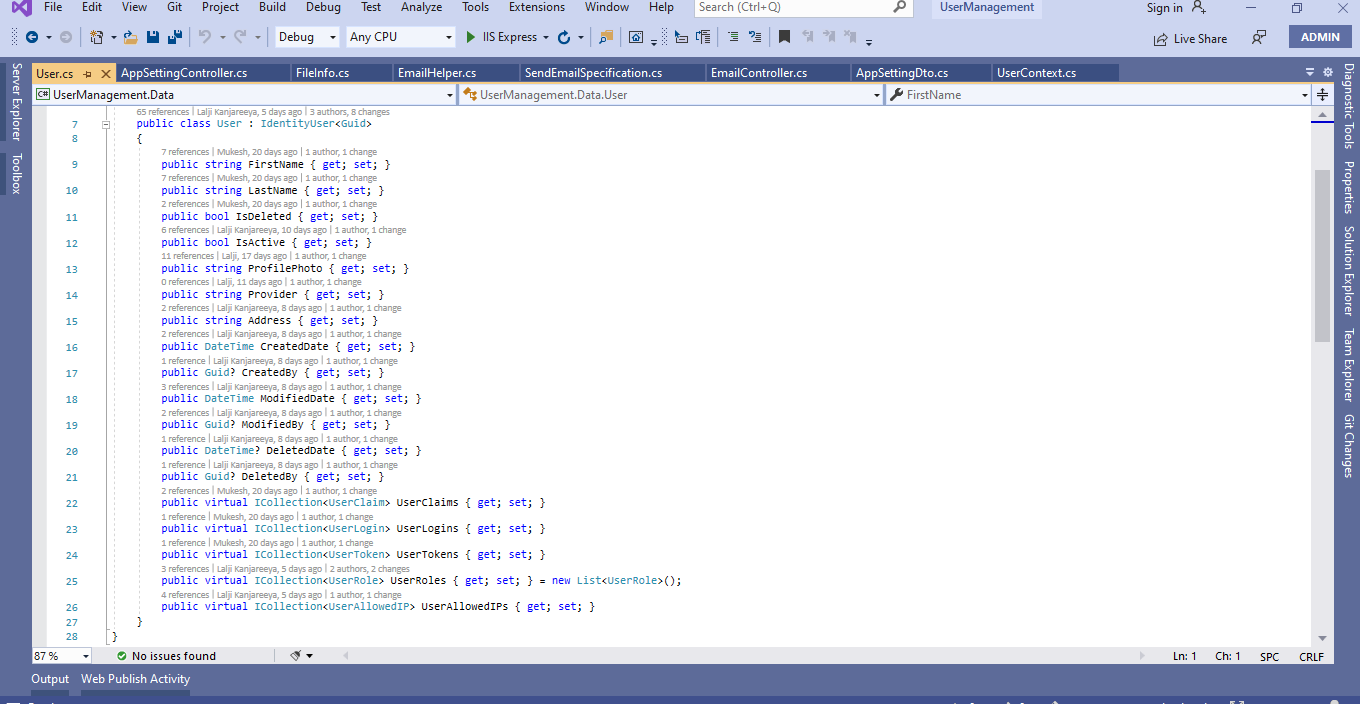Click the green No issues found check icon
Image resolution: width=1362 pixels, height=704 pixels.
122,656
